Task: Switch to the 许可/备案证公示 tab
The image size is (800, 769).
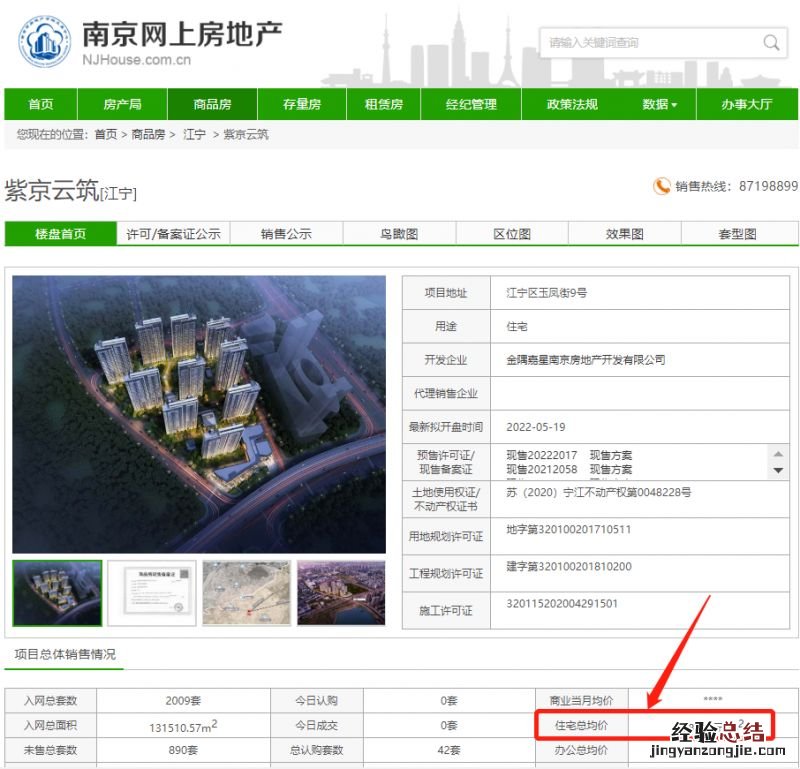Action: [173, 234]
